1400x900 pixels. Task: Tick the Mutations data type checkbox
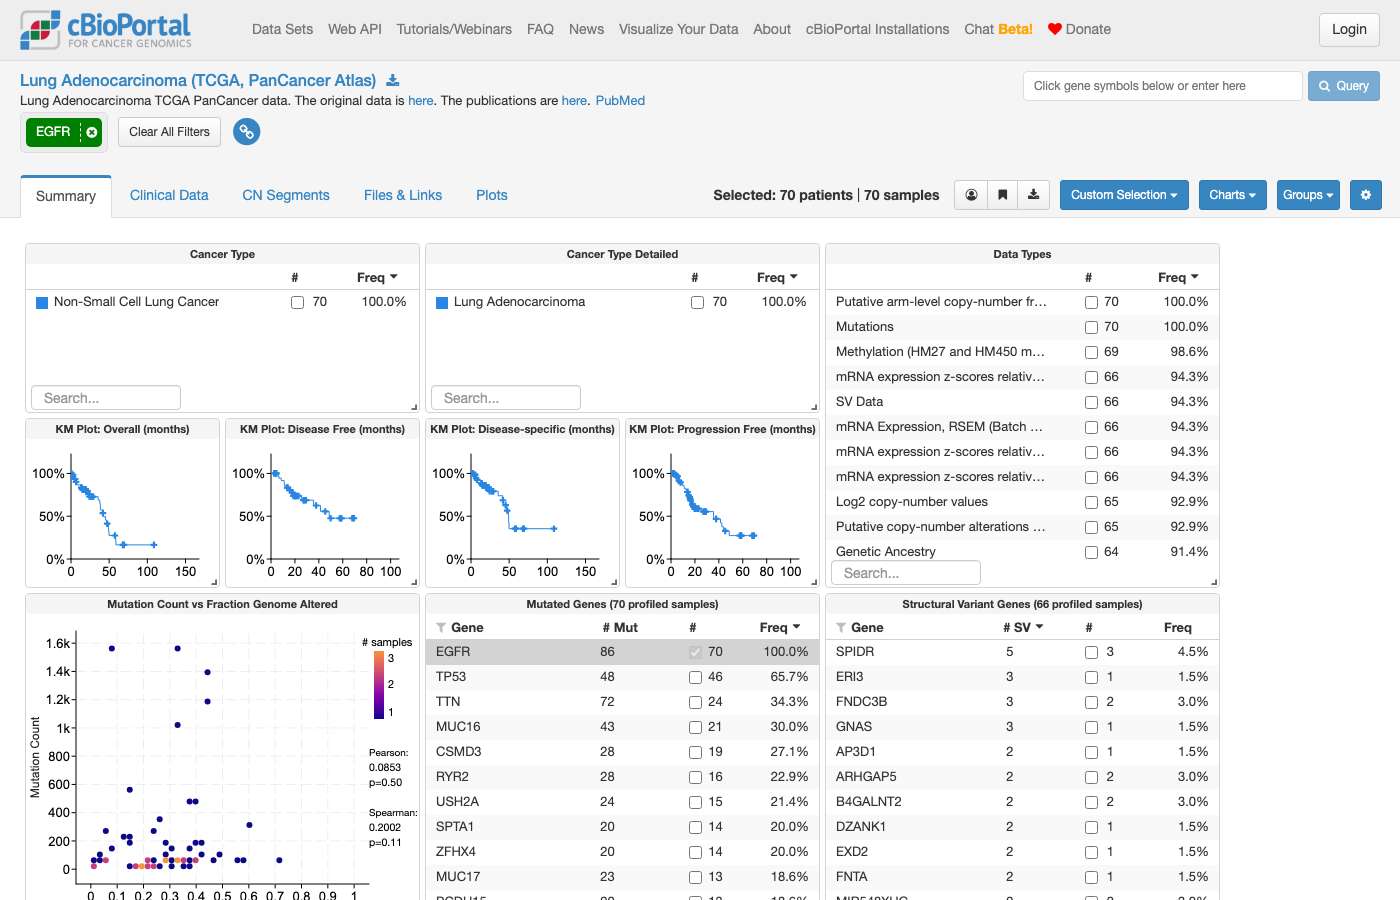[x=1091, y=327]
